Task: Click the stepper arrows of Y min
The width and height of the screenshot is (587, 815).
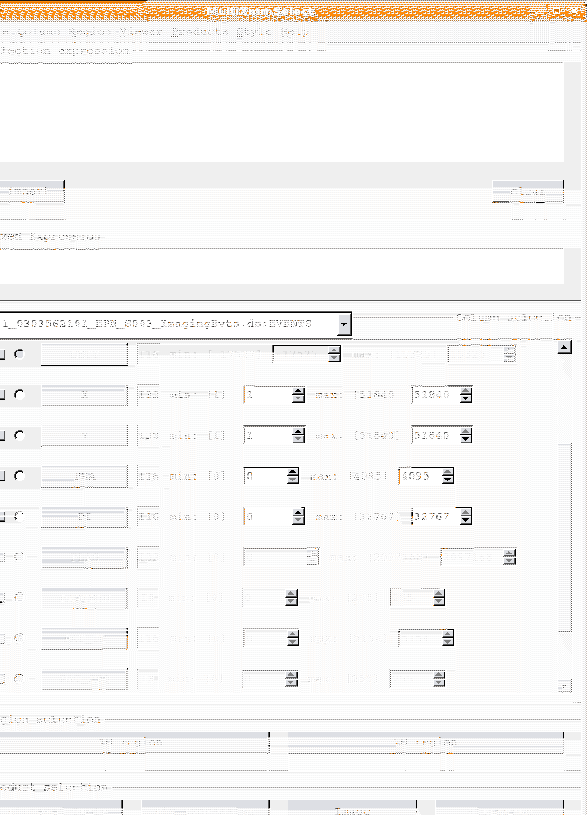Action: click(298, 436)
